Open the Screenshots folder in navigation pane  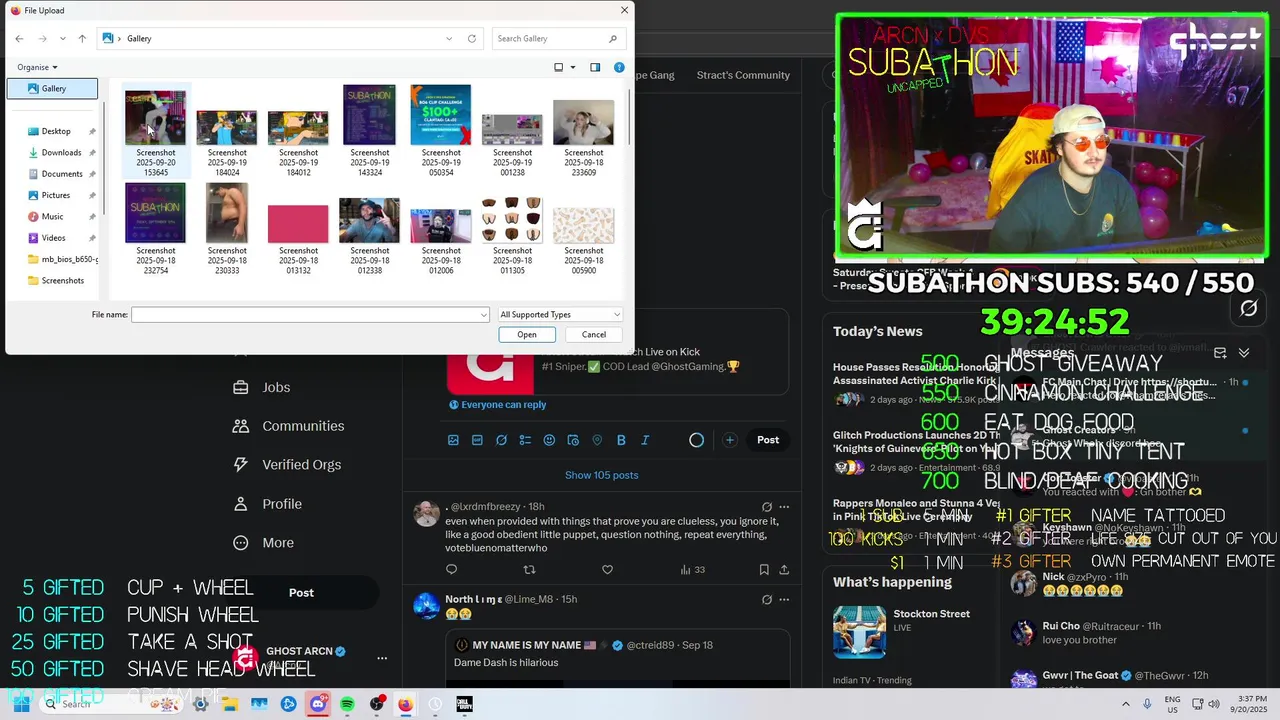(x=62, y=280)
